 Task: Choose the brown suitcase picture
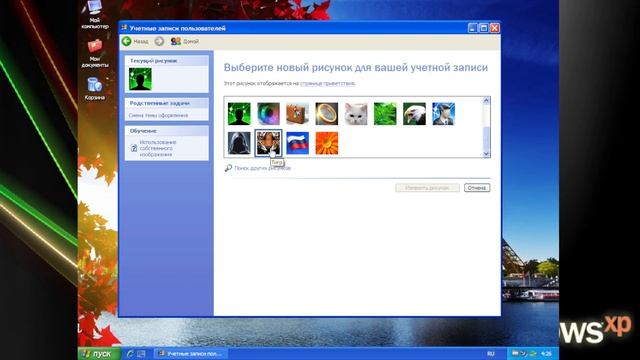tap(298, 113)
